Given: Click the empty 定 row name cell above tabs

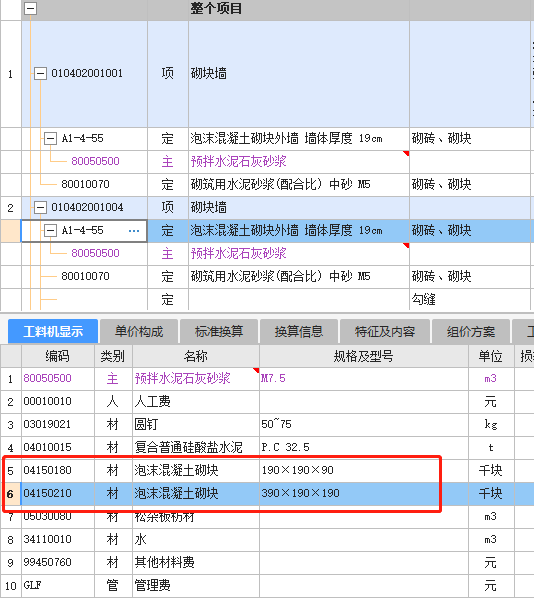Looking at the screenshot, I should click(299, 299).
